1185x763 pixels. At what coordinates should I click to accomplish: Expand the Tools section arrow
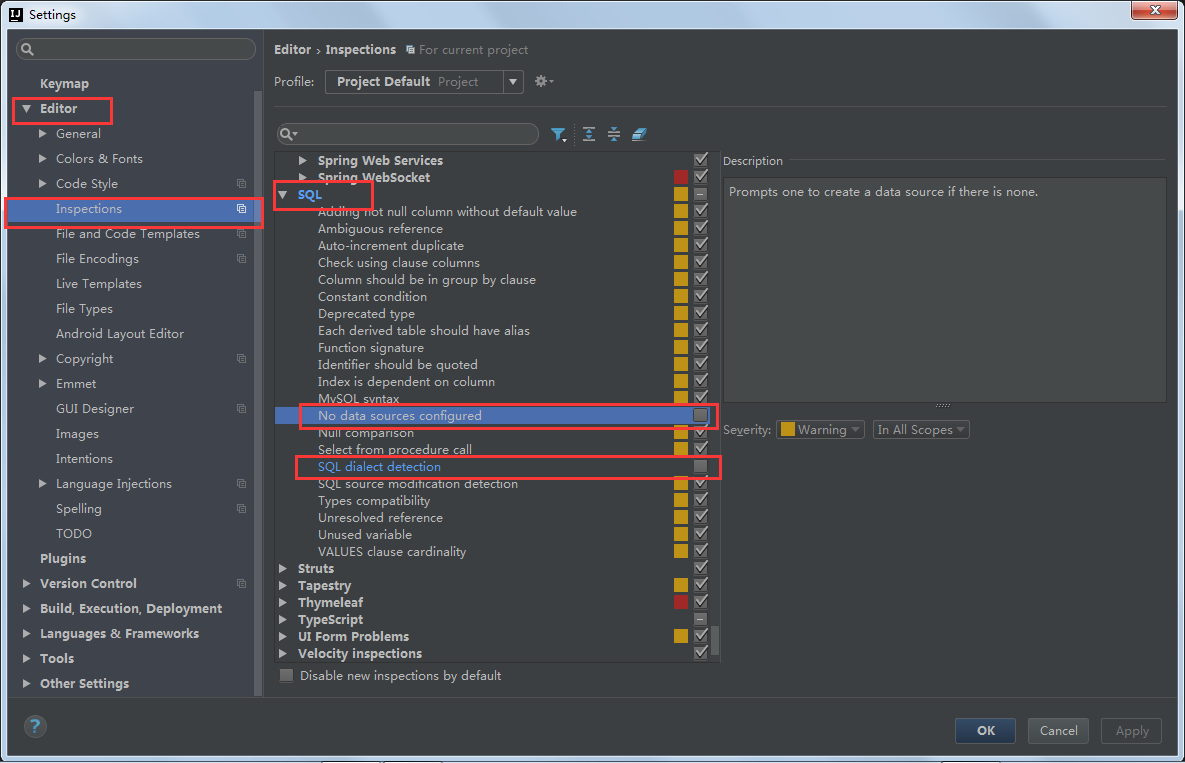pos(26,658)
